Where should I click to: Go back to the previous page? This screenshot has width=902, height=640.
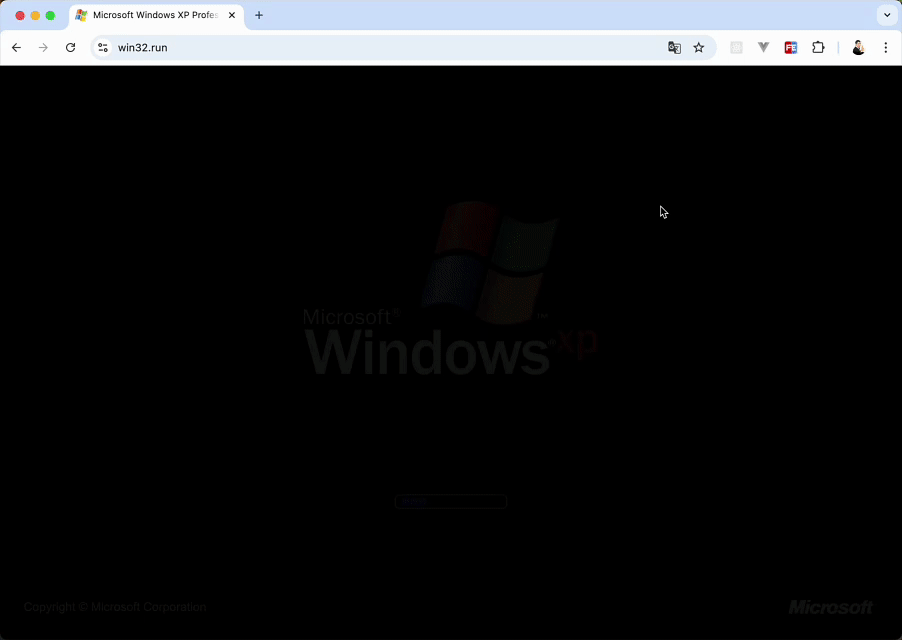pyautogui.click(x=16, y=47)
